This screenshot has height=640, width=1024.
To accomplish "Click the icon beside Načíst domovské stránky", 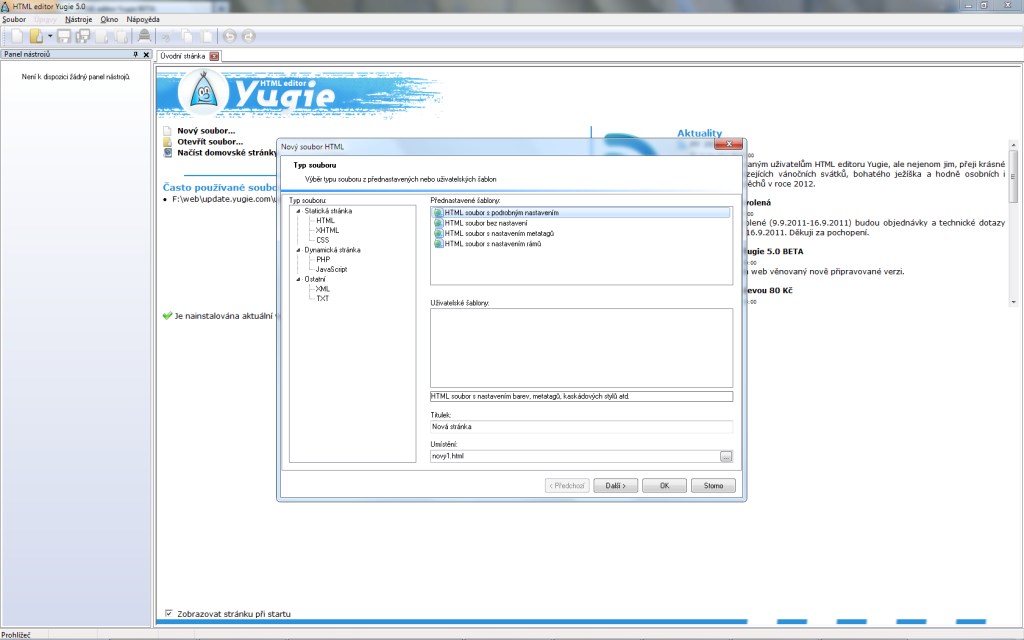I will [x=167, y=153].
